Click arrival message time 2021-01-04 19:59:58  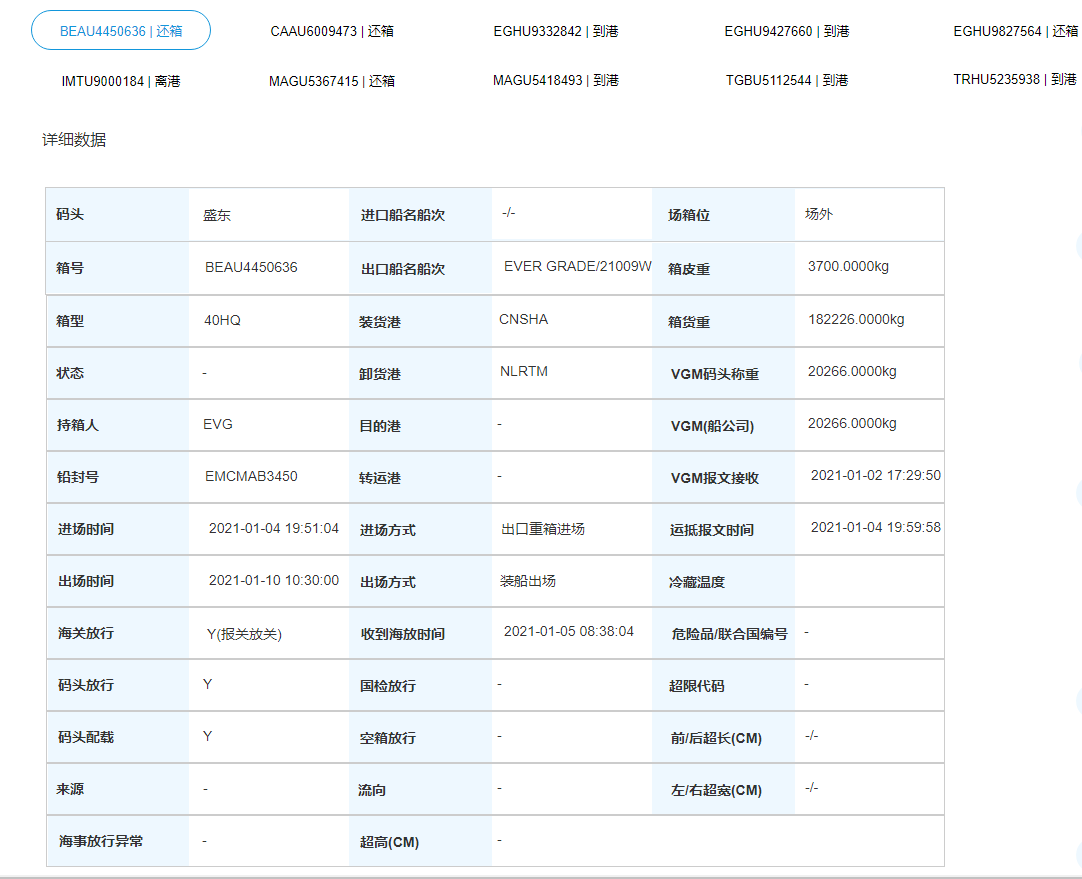pos(876,527)
